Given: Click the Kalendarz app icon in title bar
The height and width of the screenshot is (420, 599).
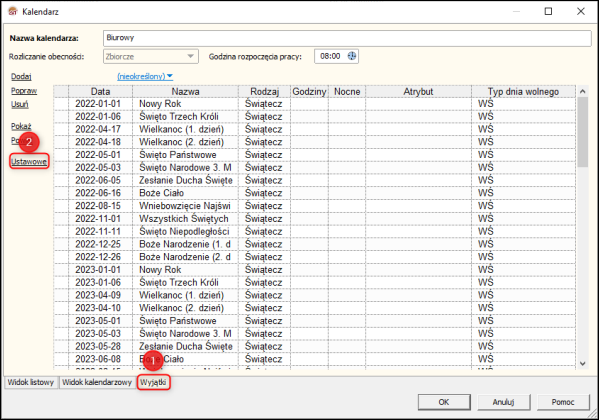Looking at the screenshot, I should click(13, 11).
